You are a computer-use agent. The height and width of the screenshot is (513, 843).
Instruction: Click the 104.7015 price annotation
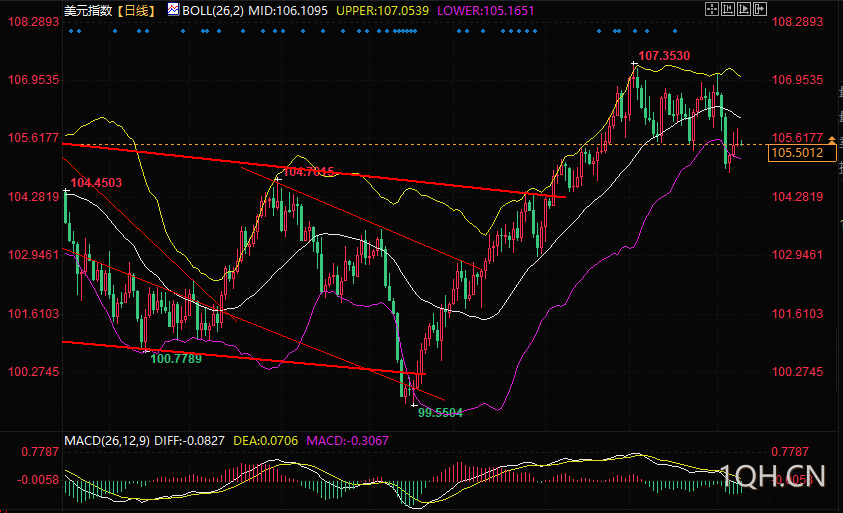309,172
